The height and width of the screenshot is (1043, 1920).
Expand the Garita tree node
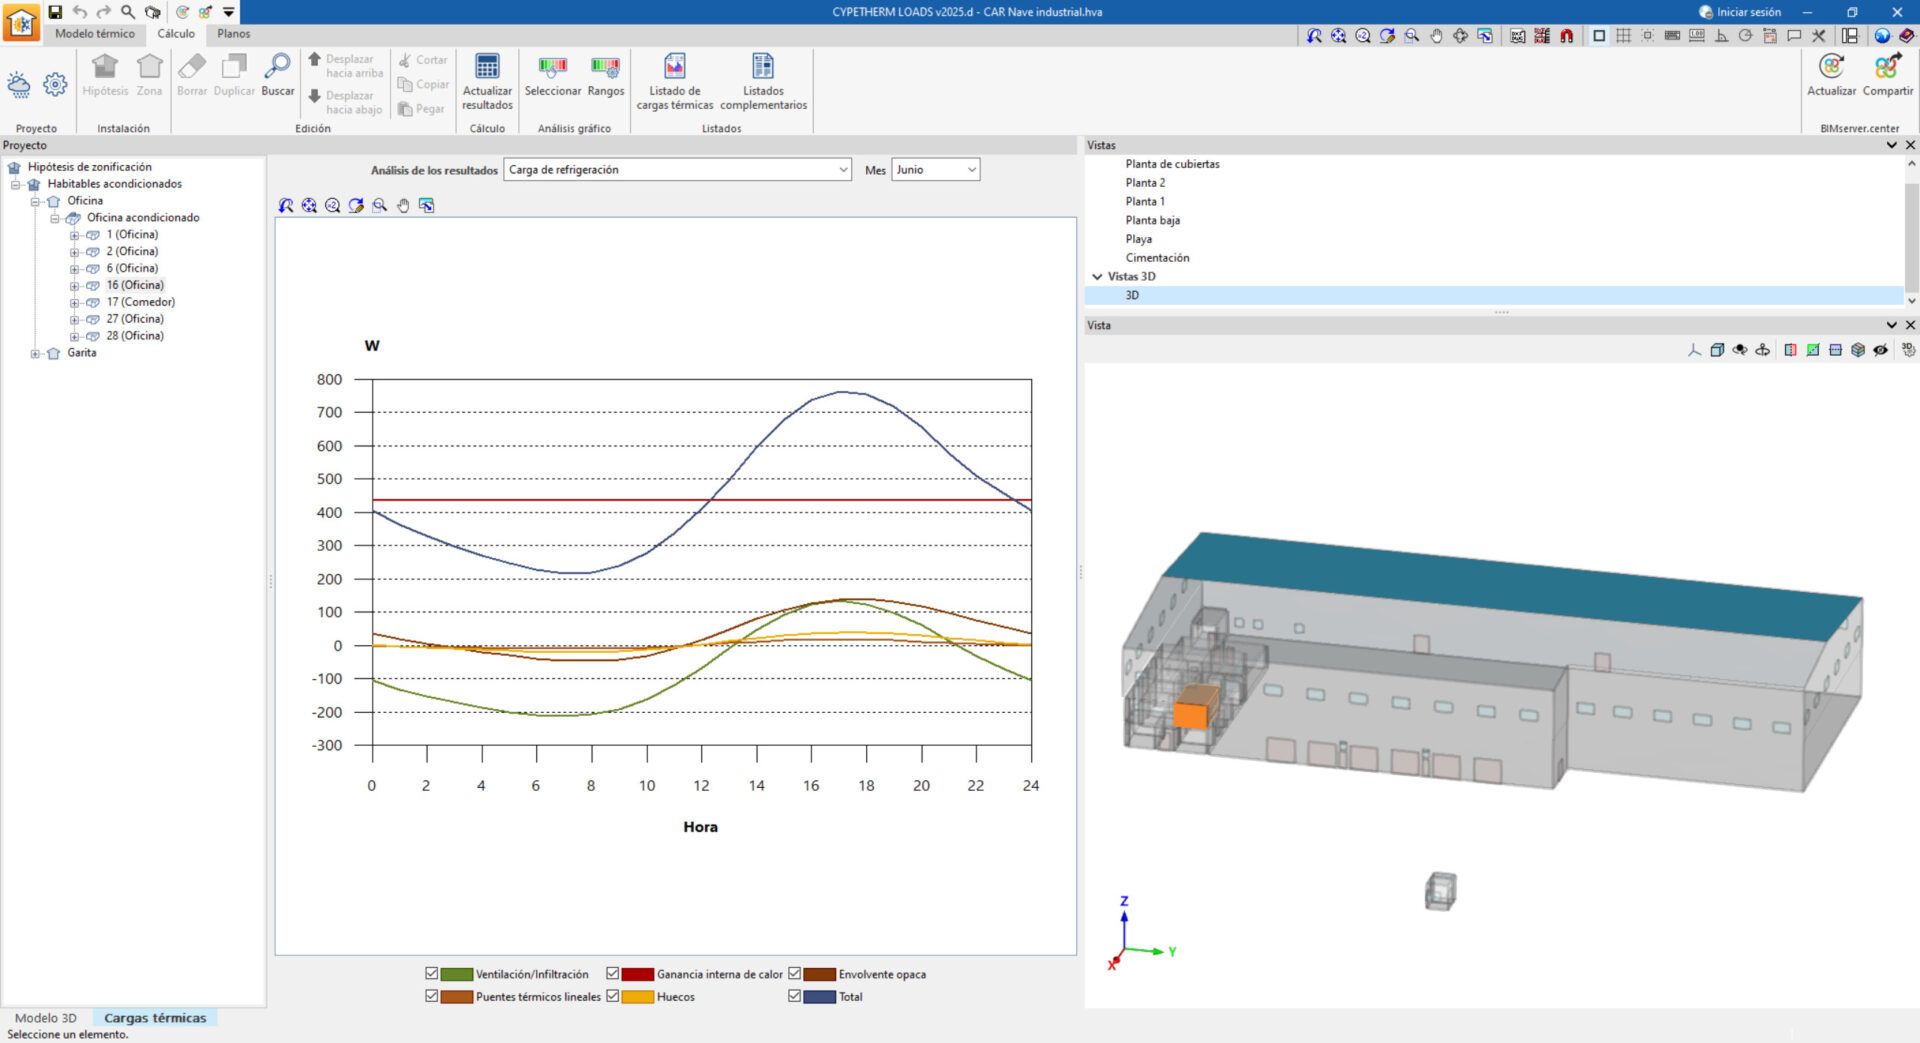click(x=35, y=353)
